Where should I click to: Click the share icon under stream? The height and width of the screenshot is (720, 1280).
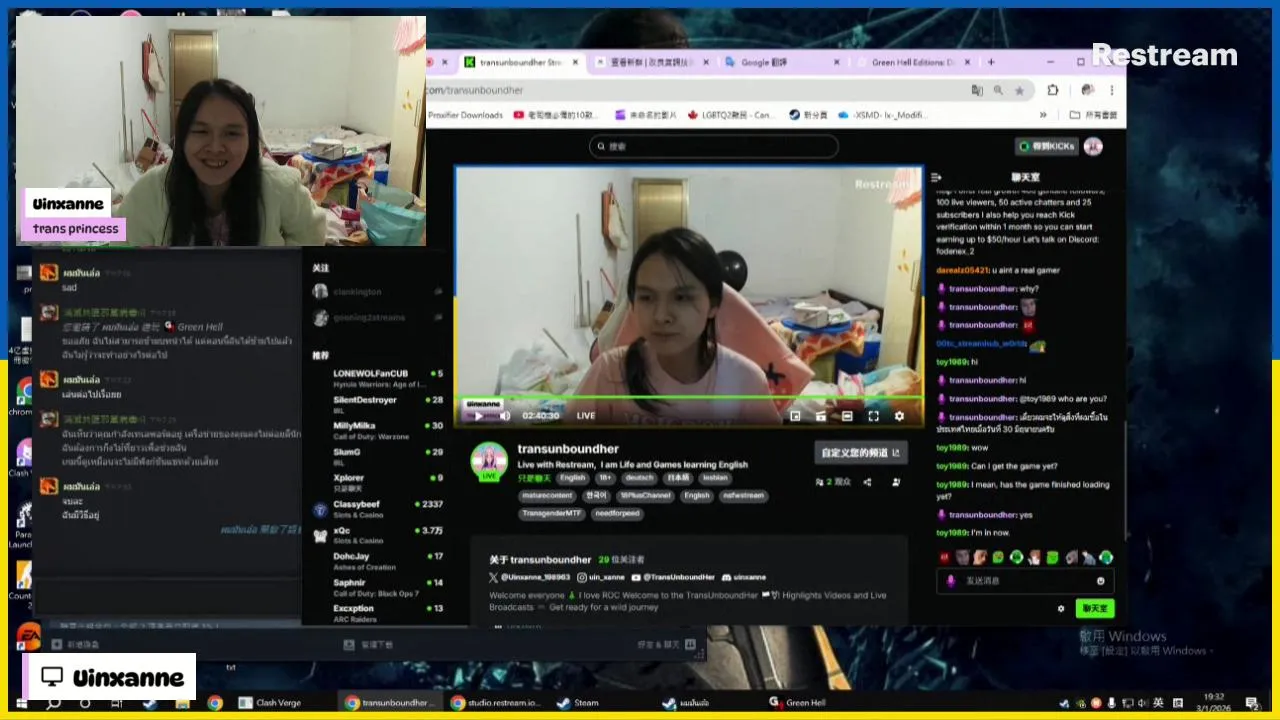tap(867, 482)
